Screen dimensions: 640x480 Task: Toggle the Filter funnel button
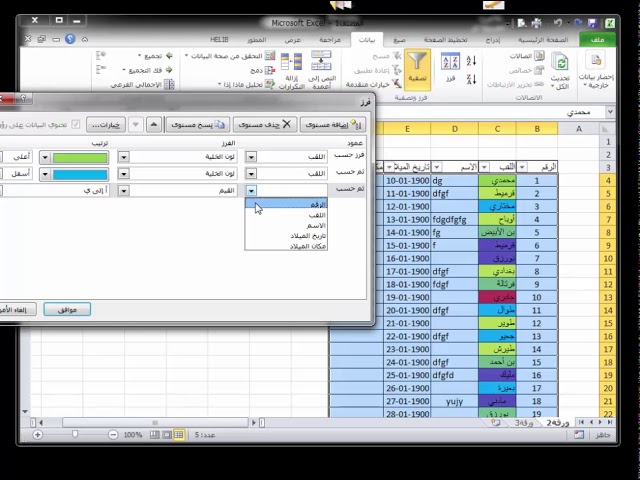(x=417, y=69)
